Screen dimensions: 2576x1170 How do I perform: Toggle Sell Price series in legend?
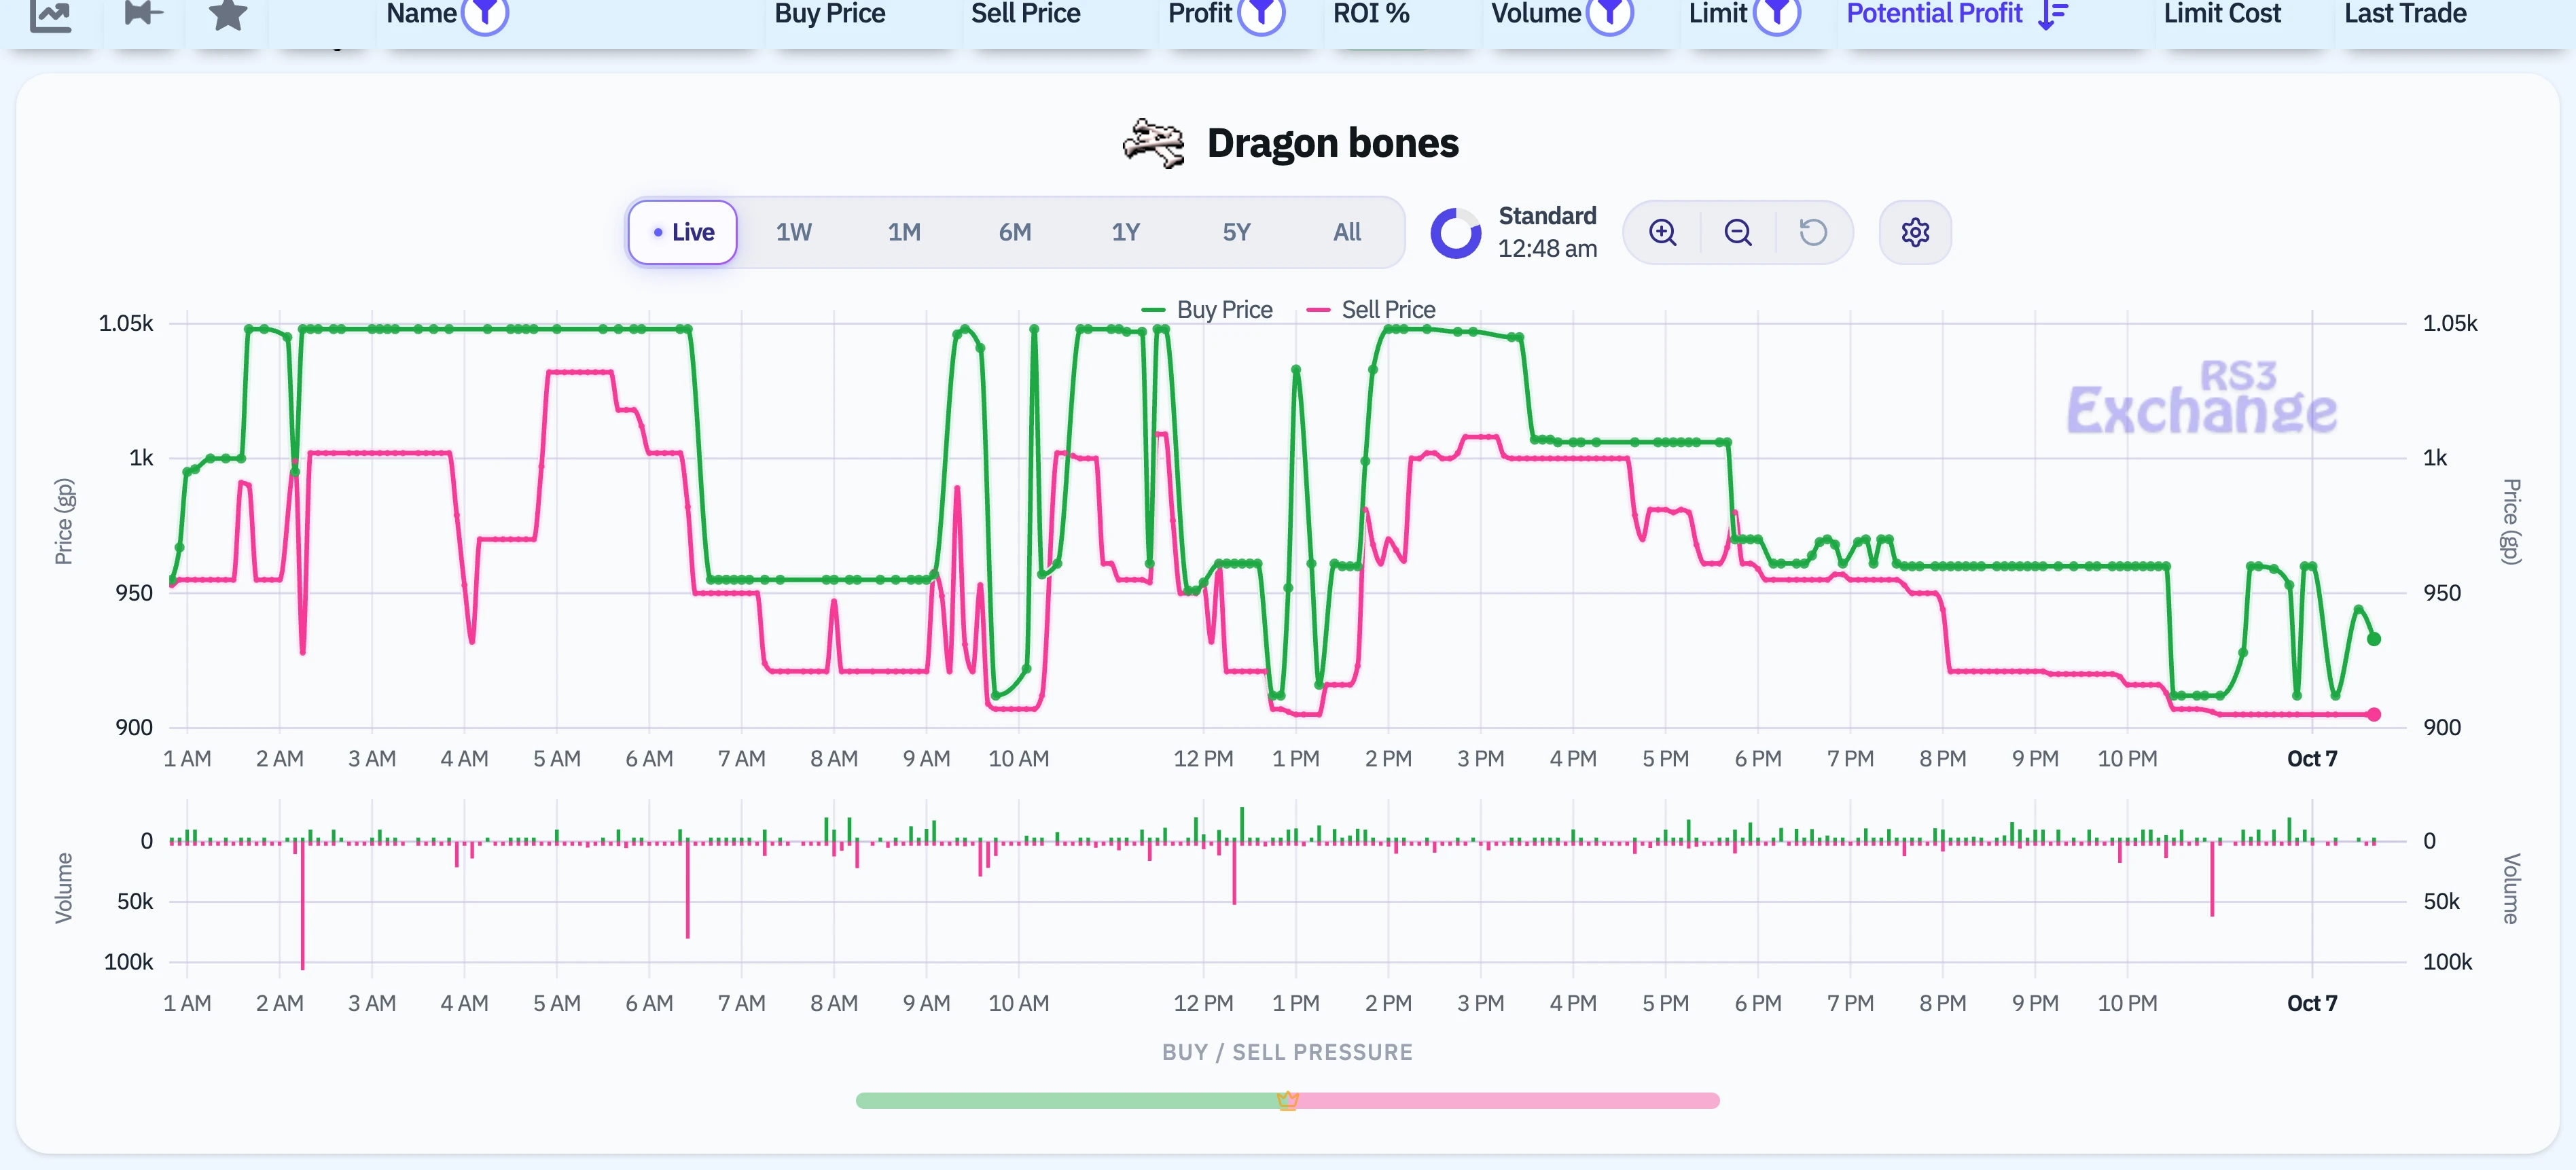click(1371, 310)
